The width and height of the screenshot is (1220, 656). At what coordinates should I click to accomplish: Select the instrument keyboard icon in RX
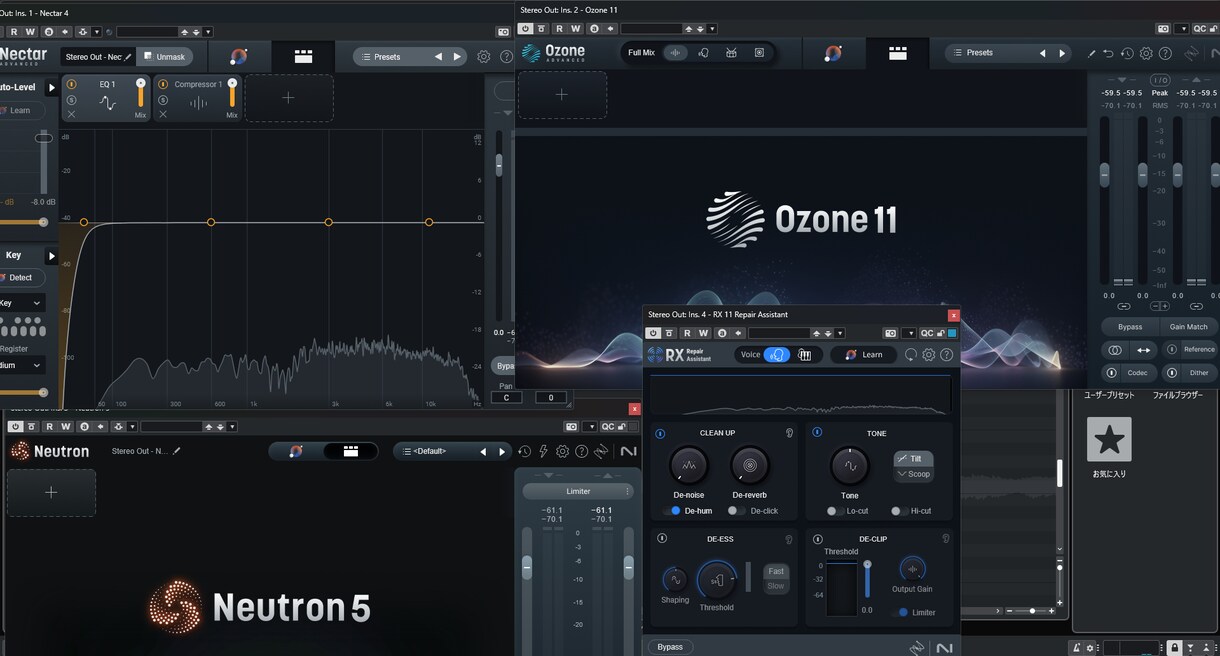coord(805,355)
